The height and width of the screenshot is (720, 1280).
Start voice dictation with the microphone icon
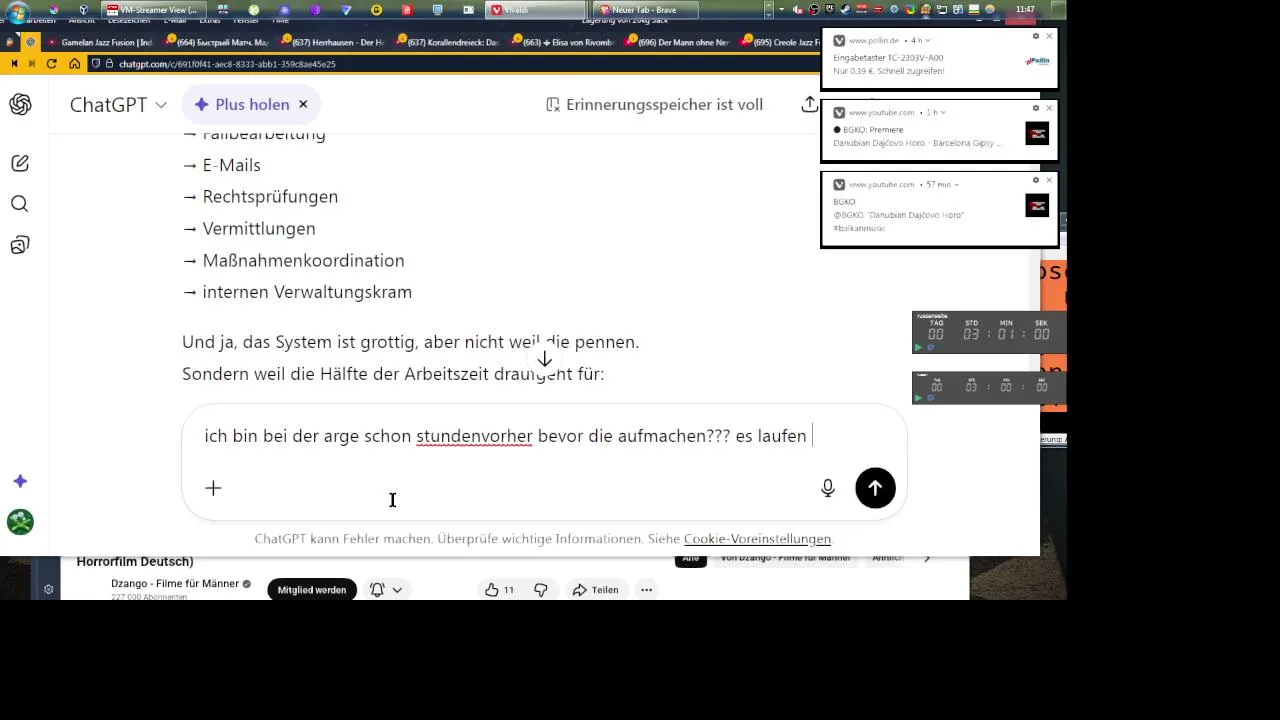click(x=828, y=488)
